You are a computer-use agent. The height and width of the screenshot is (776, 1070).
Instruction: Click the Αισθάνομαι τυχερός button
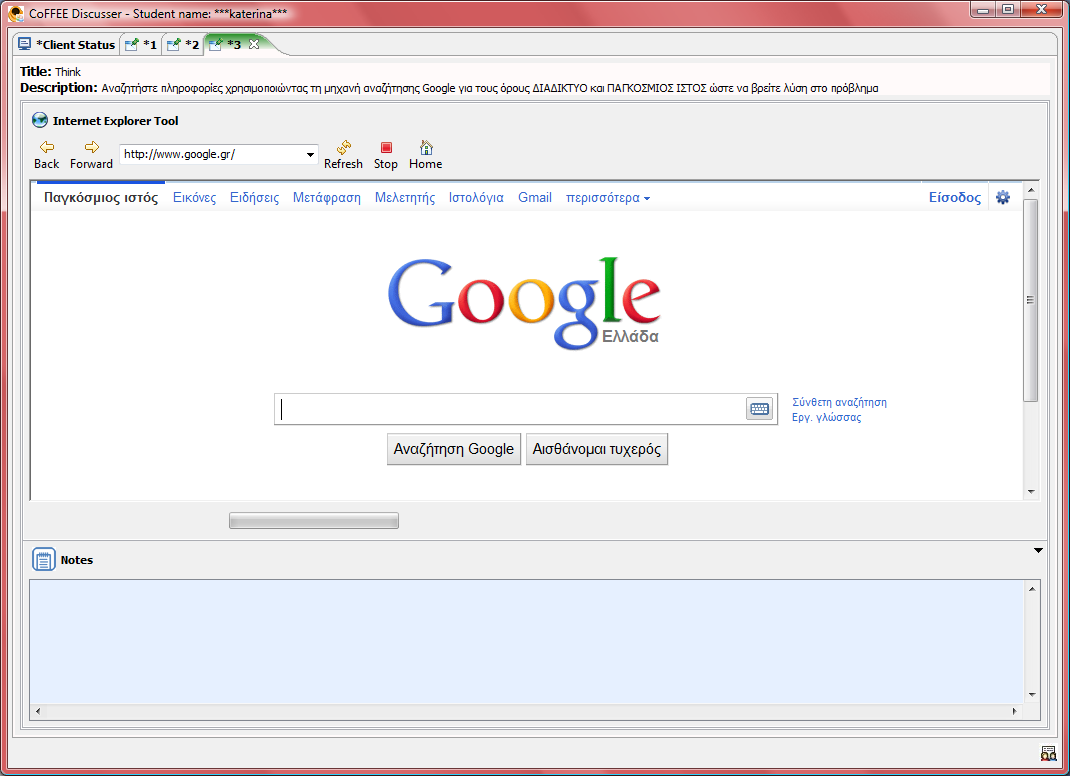(597, 449)
